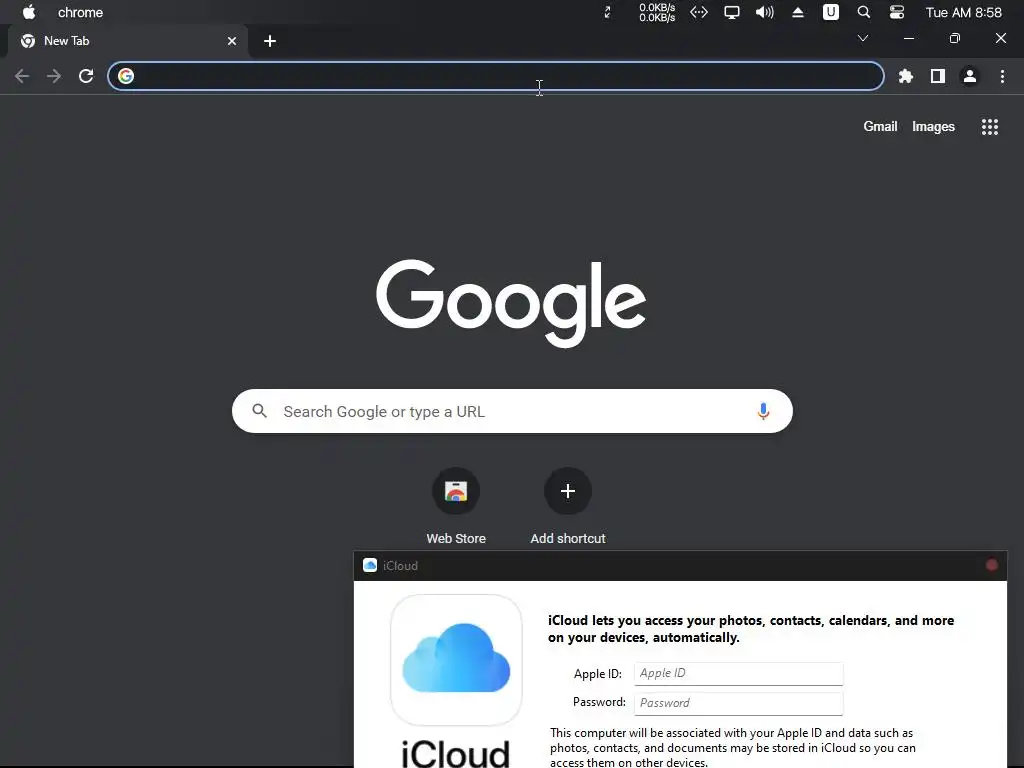Open a new tab with plus button
Screen dimensions: 1024x768
(270, 41)
